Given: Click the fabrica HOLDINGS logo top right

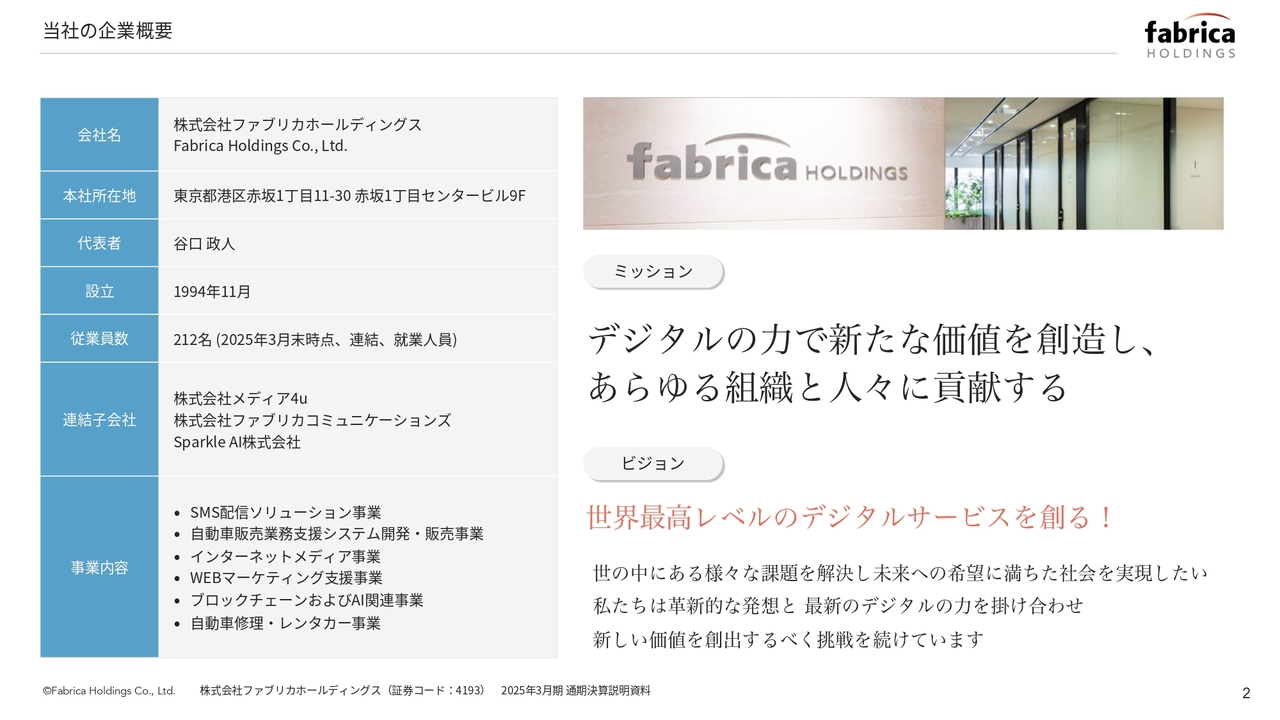Looking at the screenshot, I should pos(1190,37).
